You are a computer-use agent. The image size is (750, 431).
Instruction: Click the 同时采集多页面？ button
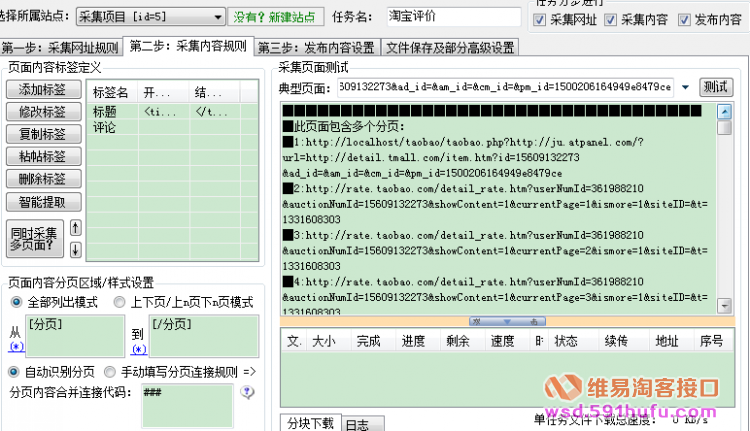[34, 239]
